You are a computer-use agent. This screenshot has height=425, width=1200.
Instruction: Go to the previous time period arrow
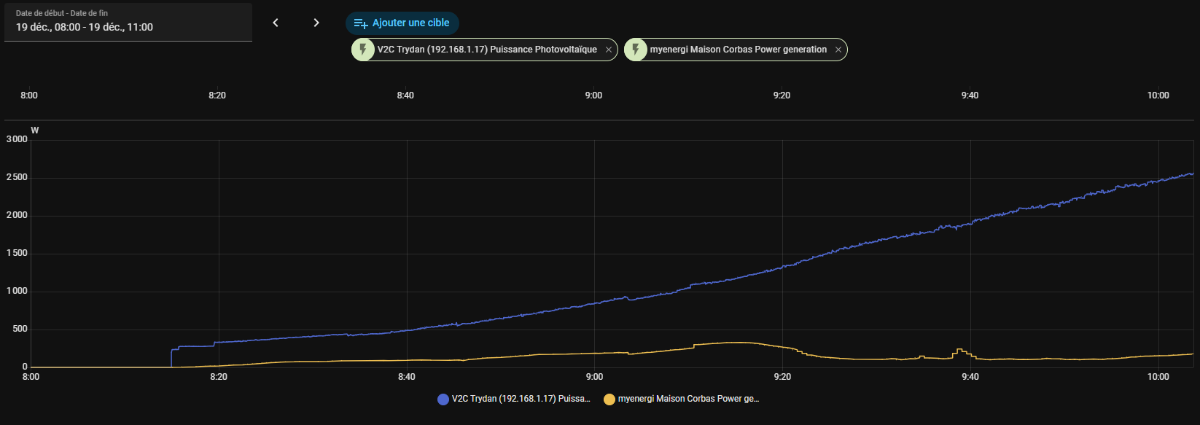(276, 22)
